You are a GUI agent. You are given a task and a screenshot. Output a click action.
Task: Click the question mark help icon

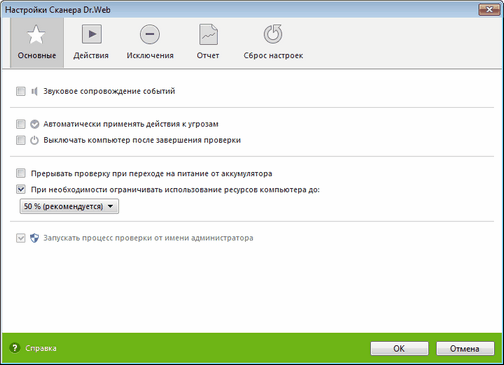click(x=14, y=348)
